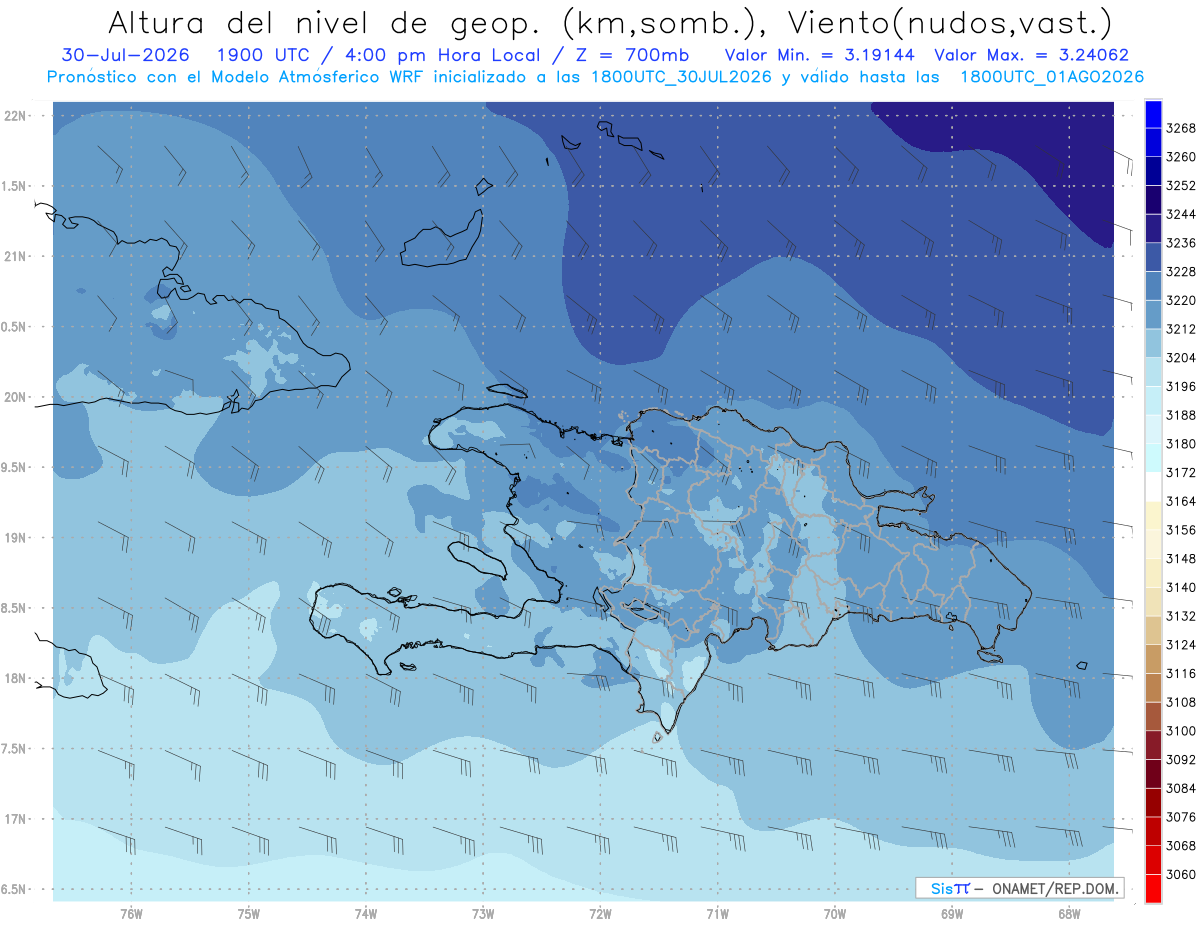Screen dimensions: 1200x927
Task: Click the '3236' colorbar value
Action: (x=1181, y=243)
